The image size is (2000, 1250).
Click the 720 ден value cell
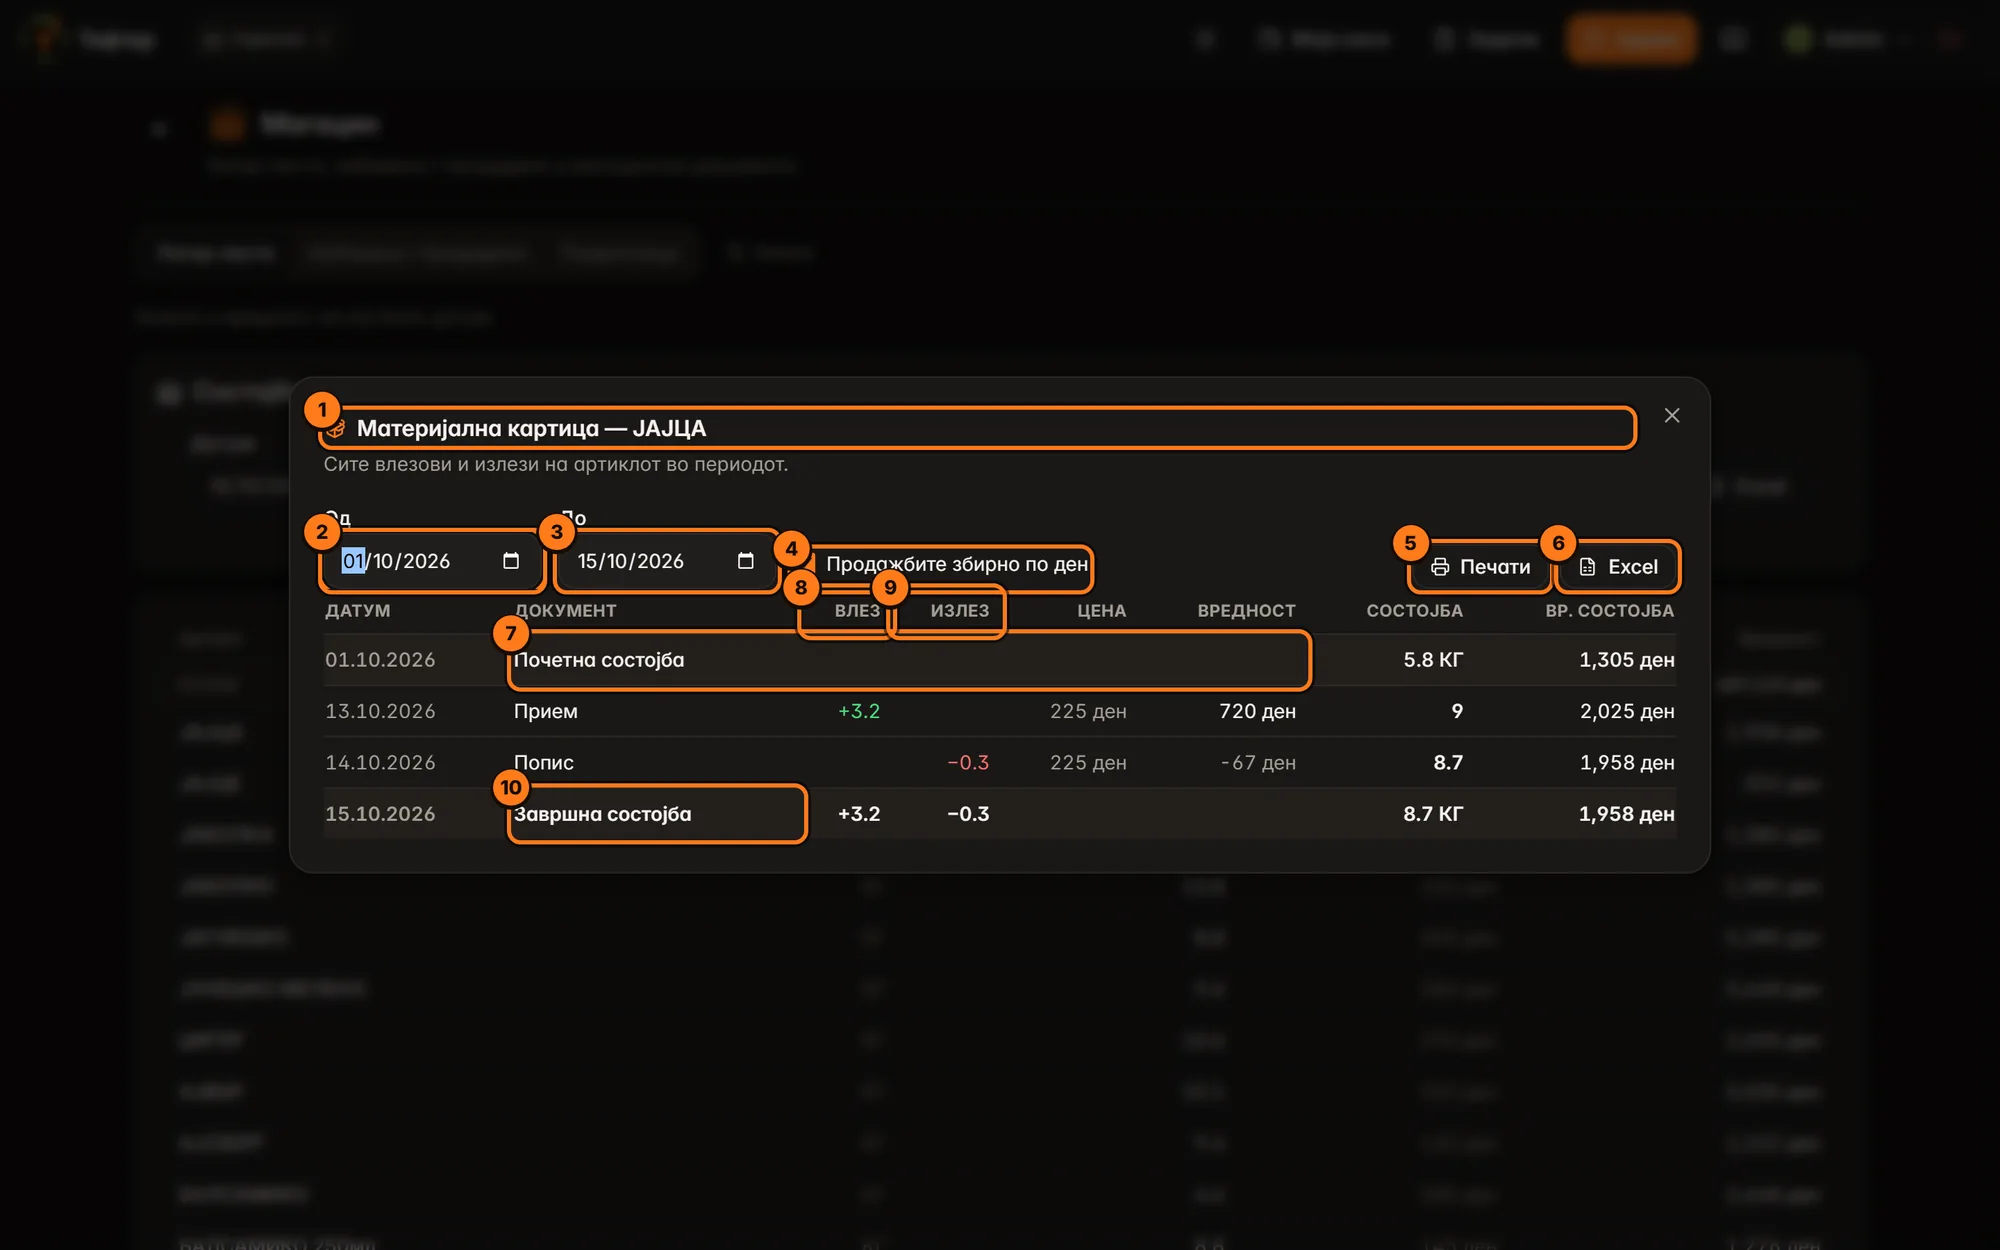(x=1257, y=711)
